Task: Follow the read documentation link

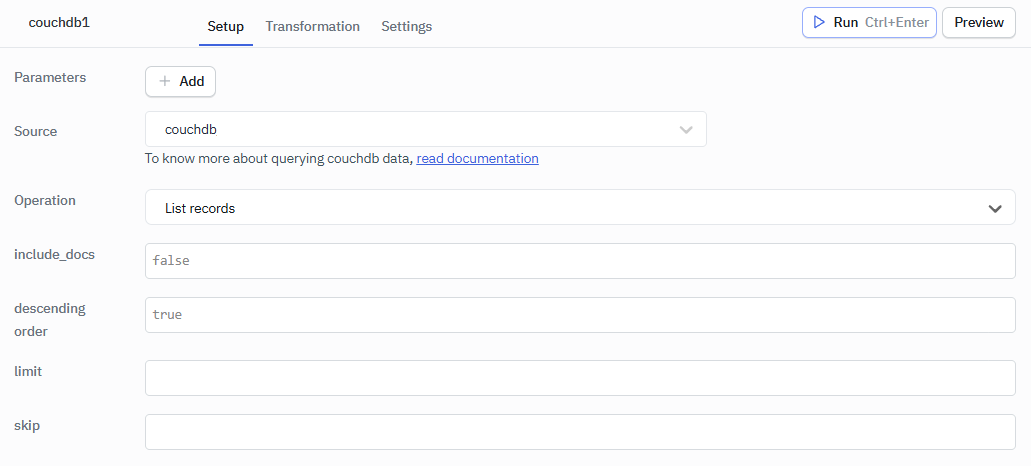Action: (477, 158)
